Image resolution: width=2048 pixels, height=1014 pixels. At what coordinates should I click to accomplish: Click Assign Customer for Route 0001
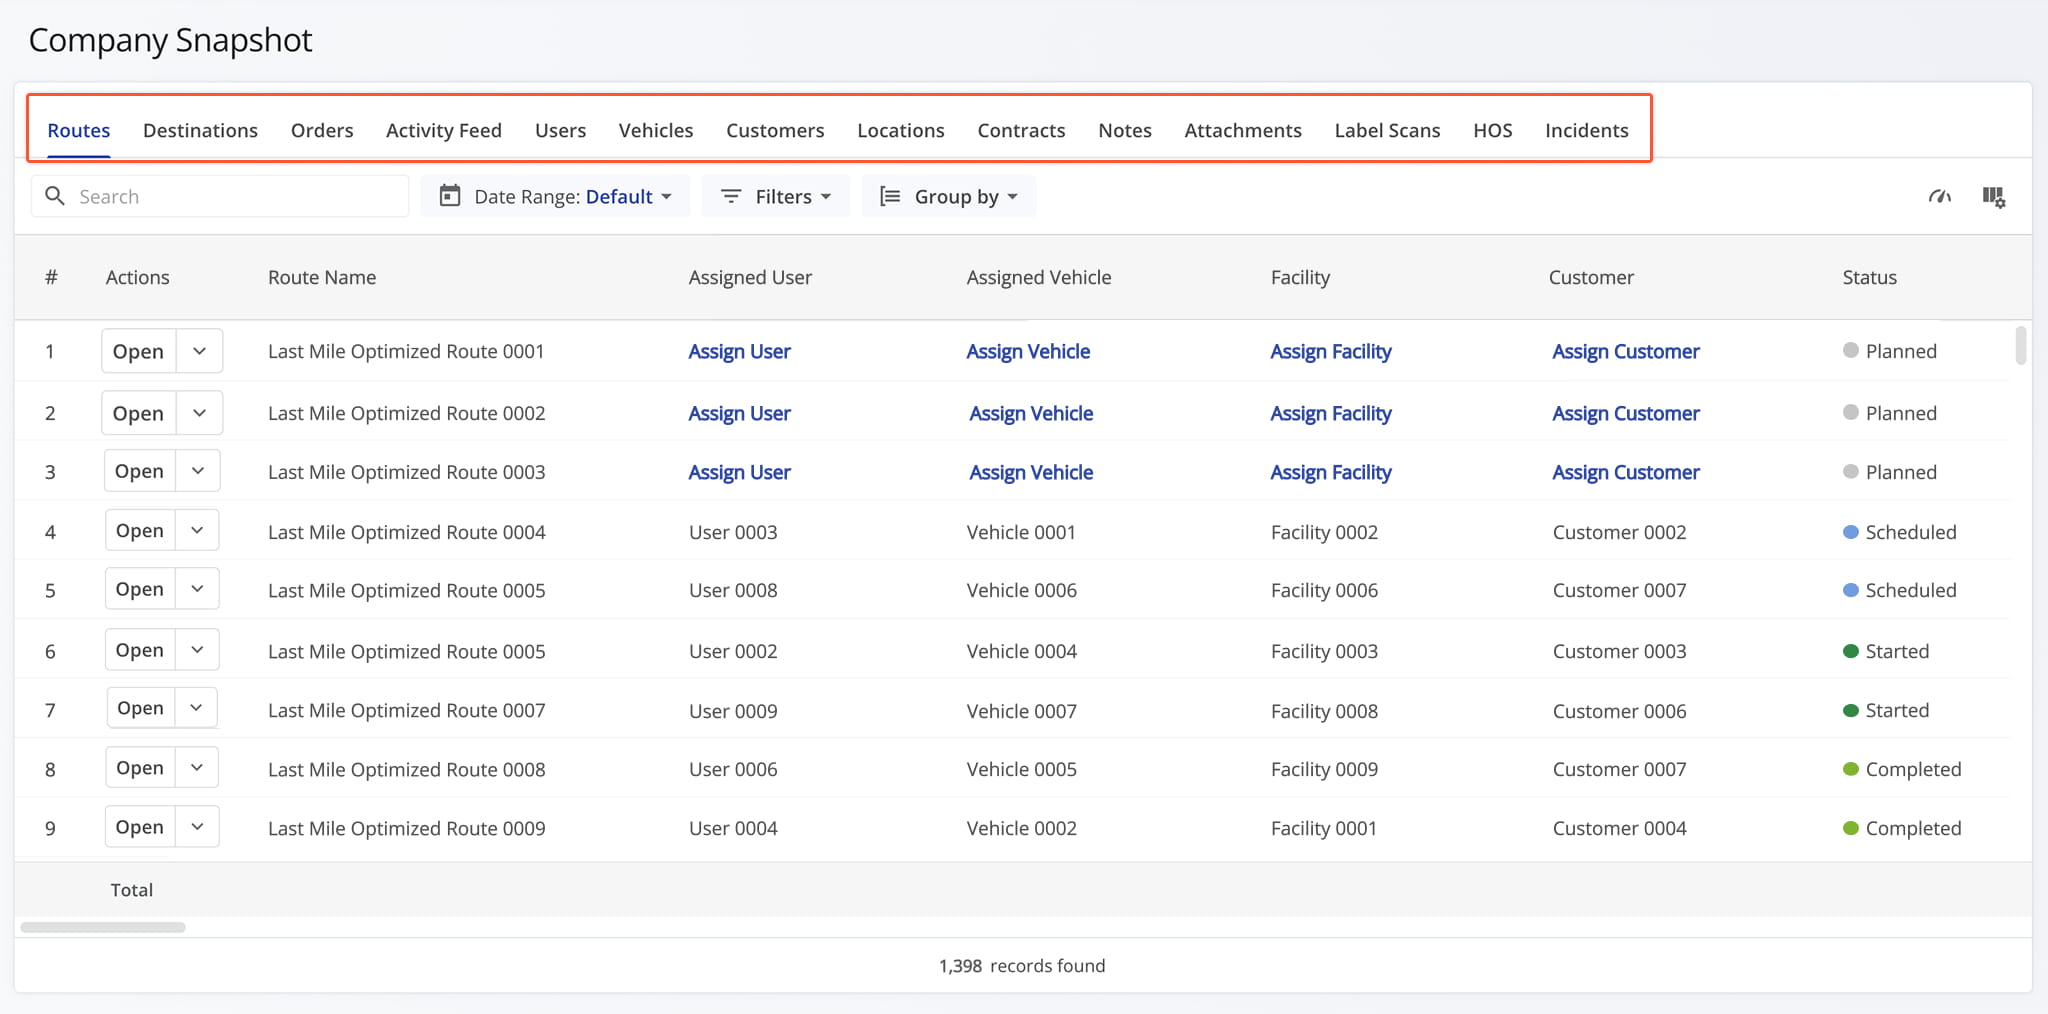1626,351
